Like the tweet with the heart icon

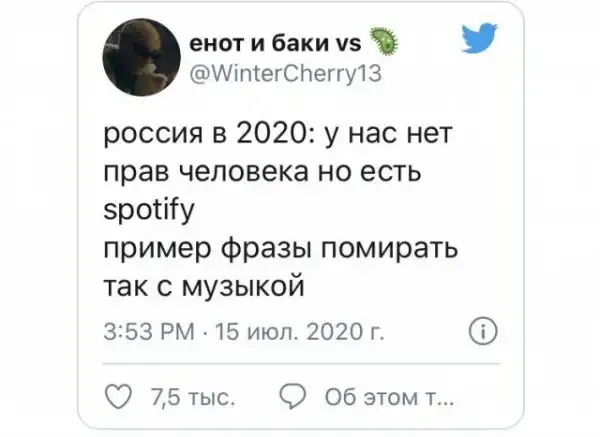pyautogui.click(x=118, y=396)
